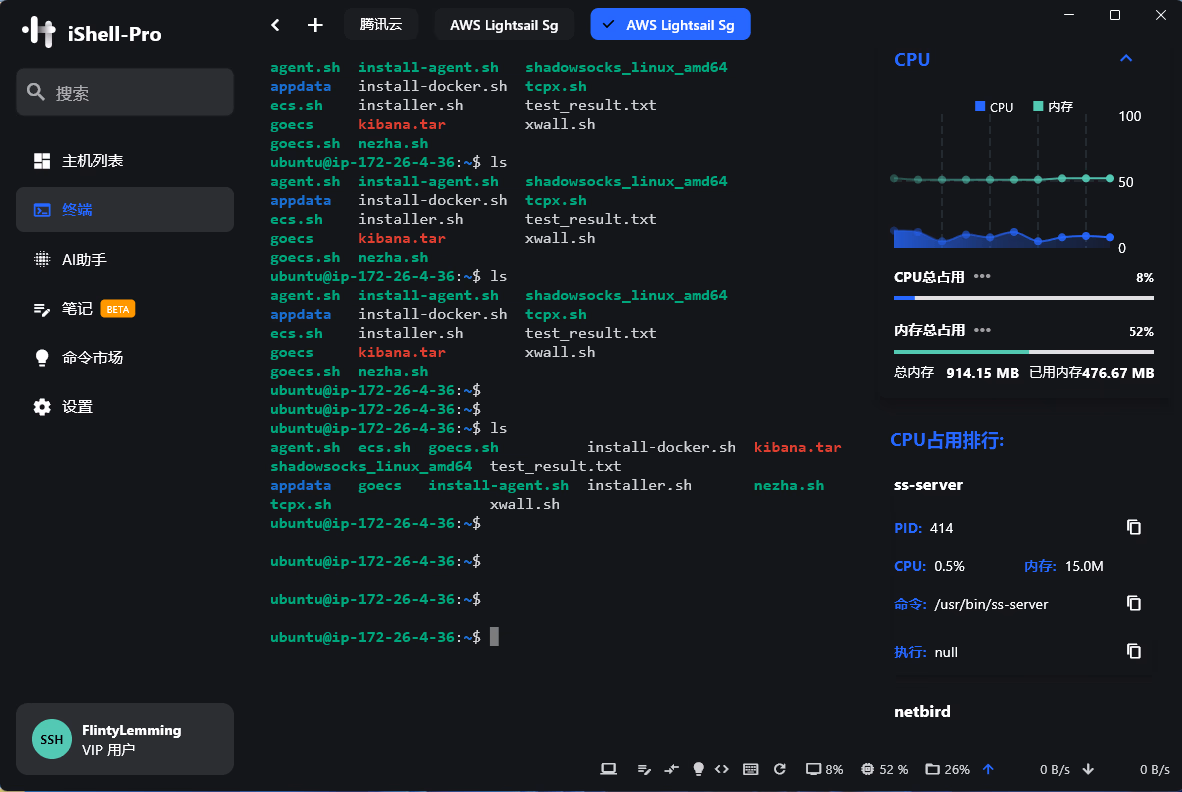Copy the ss-server PID value
The width and height of the screenshot is (1182, 792).
(1133, 527)
